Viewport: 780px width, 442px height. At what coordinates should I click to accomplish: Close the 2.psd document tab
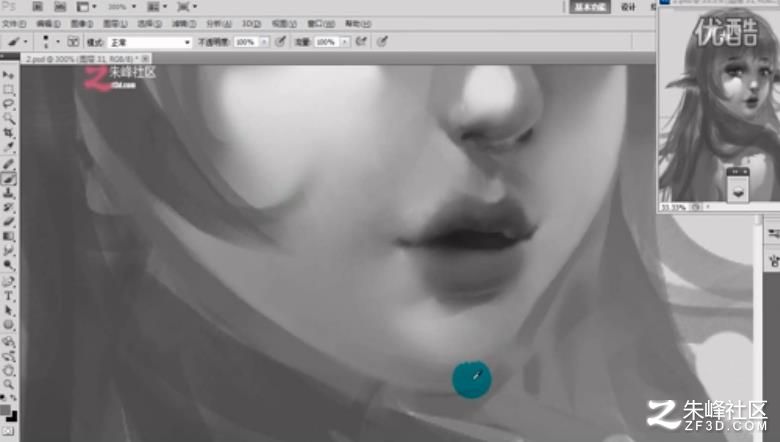pyautogui.click(x=145, y=59)
